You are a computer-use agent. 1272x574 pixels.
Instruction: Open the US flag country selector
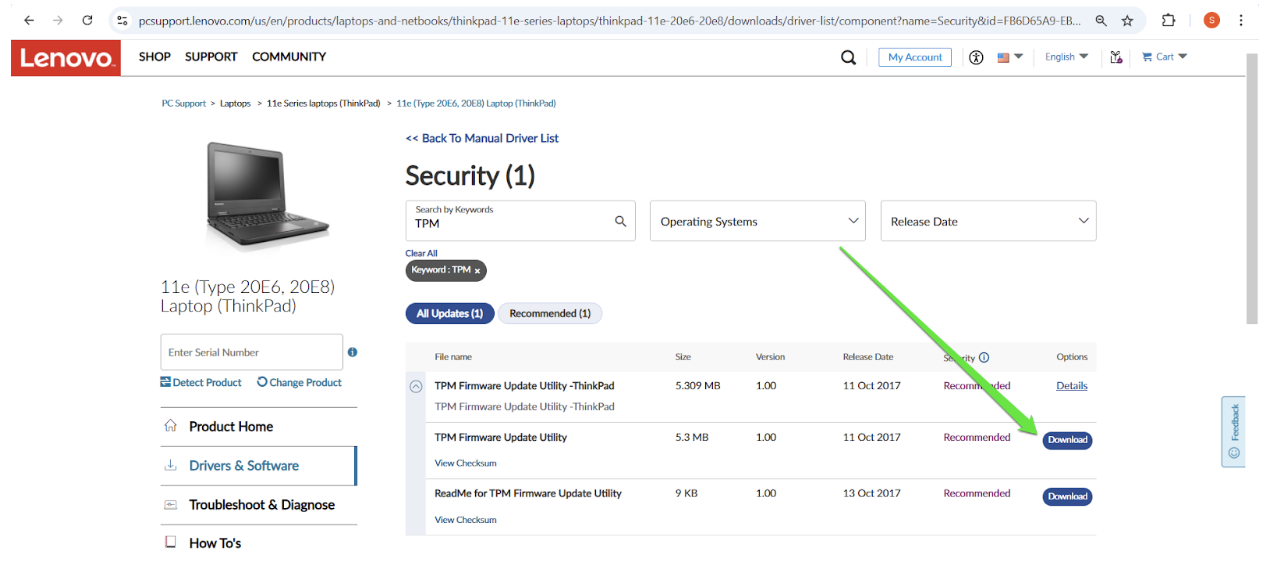[1009, 57]
